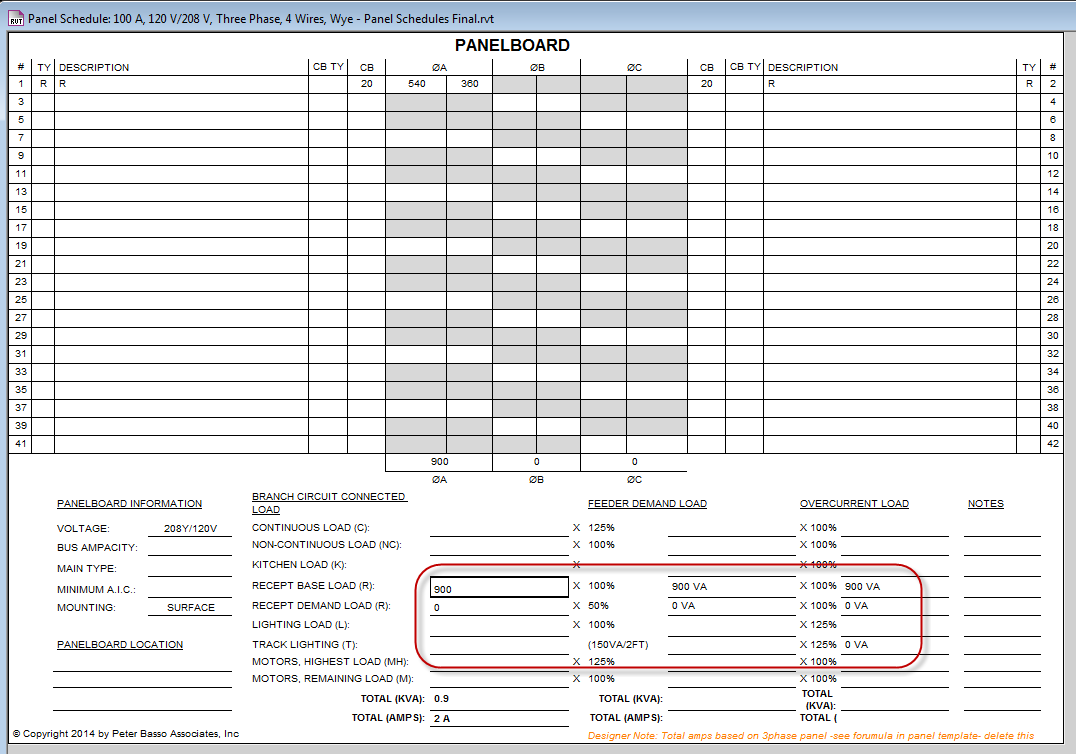This screenshot has width=1076, height=754.
Task: Select the 360 value in circuit 2 phase A
Action: pos(469,84)
